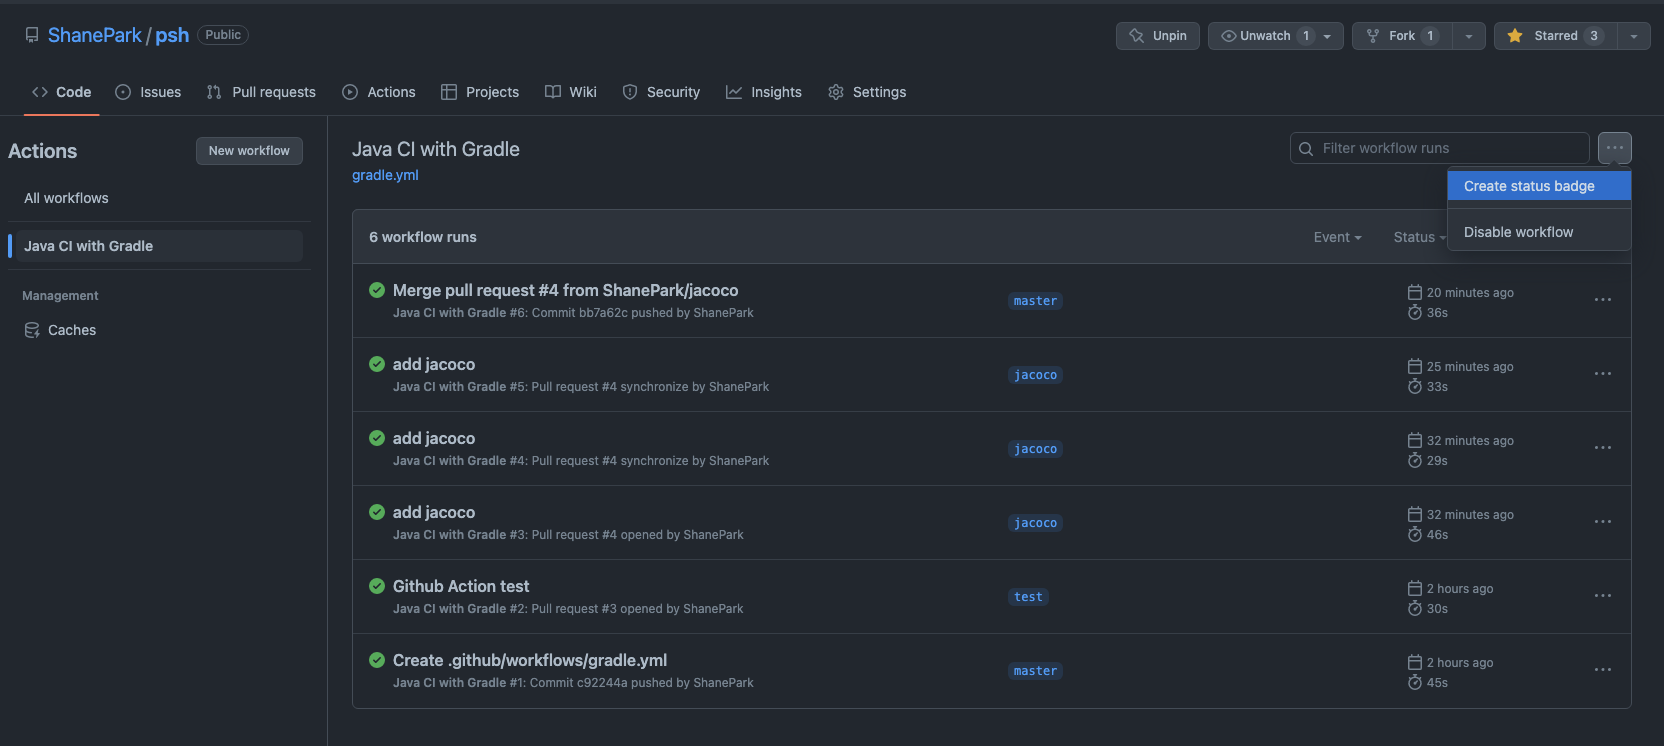The width and height of the screenshot is (1664, 746).
Task: Choose Create status badge menu item
Action: [1539, 186]
